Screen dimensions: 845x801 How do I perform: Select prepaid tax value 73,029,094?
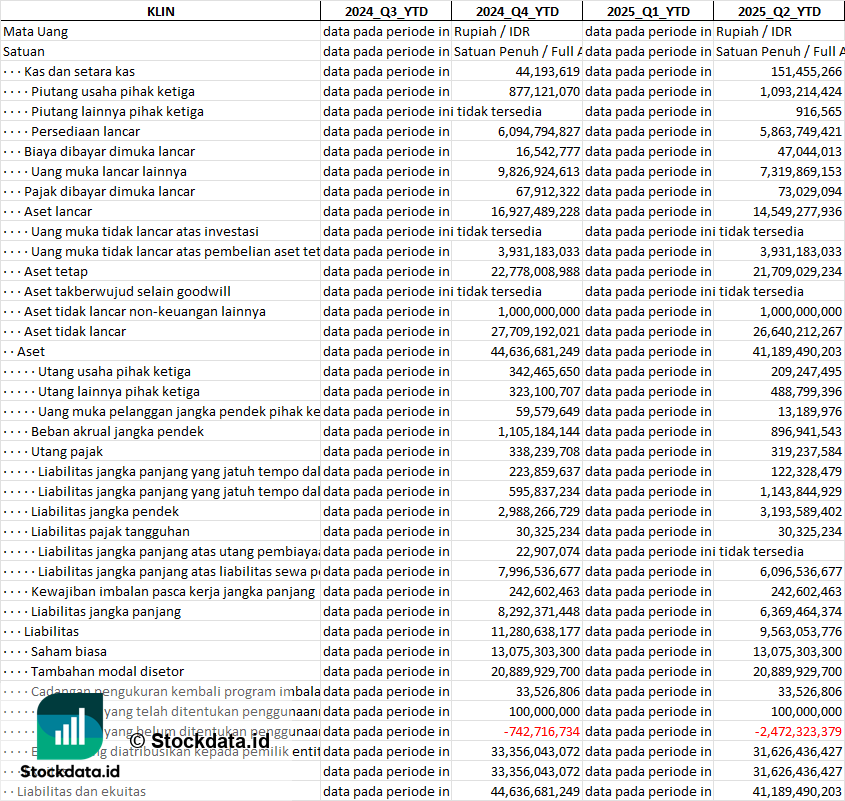point(810,191)
